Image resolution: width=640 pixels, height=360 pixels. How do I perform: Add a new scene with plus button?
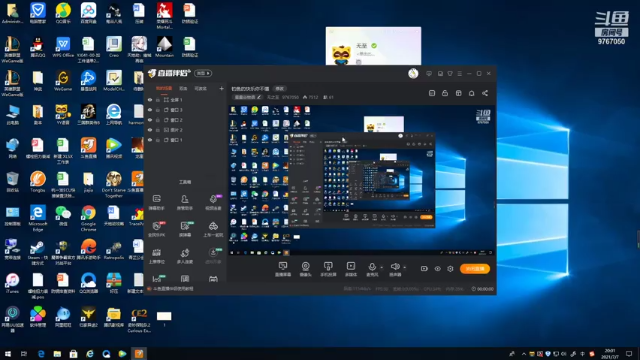pyautogui.click(x=221, y=89)
